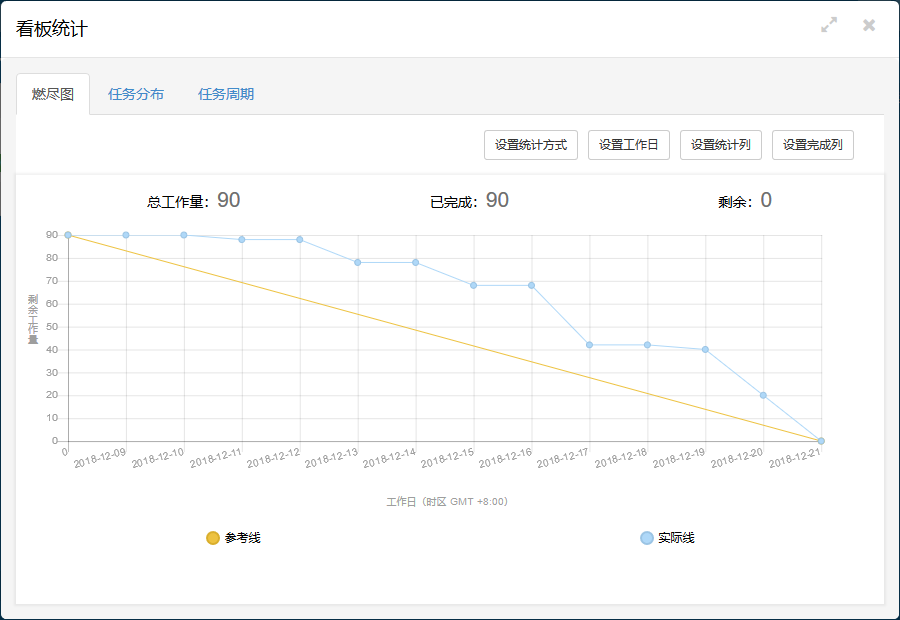Close the 看板统计 dialog
900x620 pixels.
(x=869, y=25)
